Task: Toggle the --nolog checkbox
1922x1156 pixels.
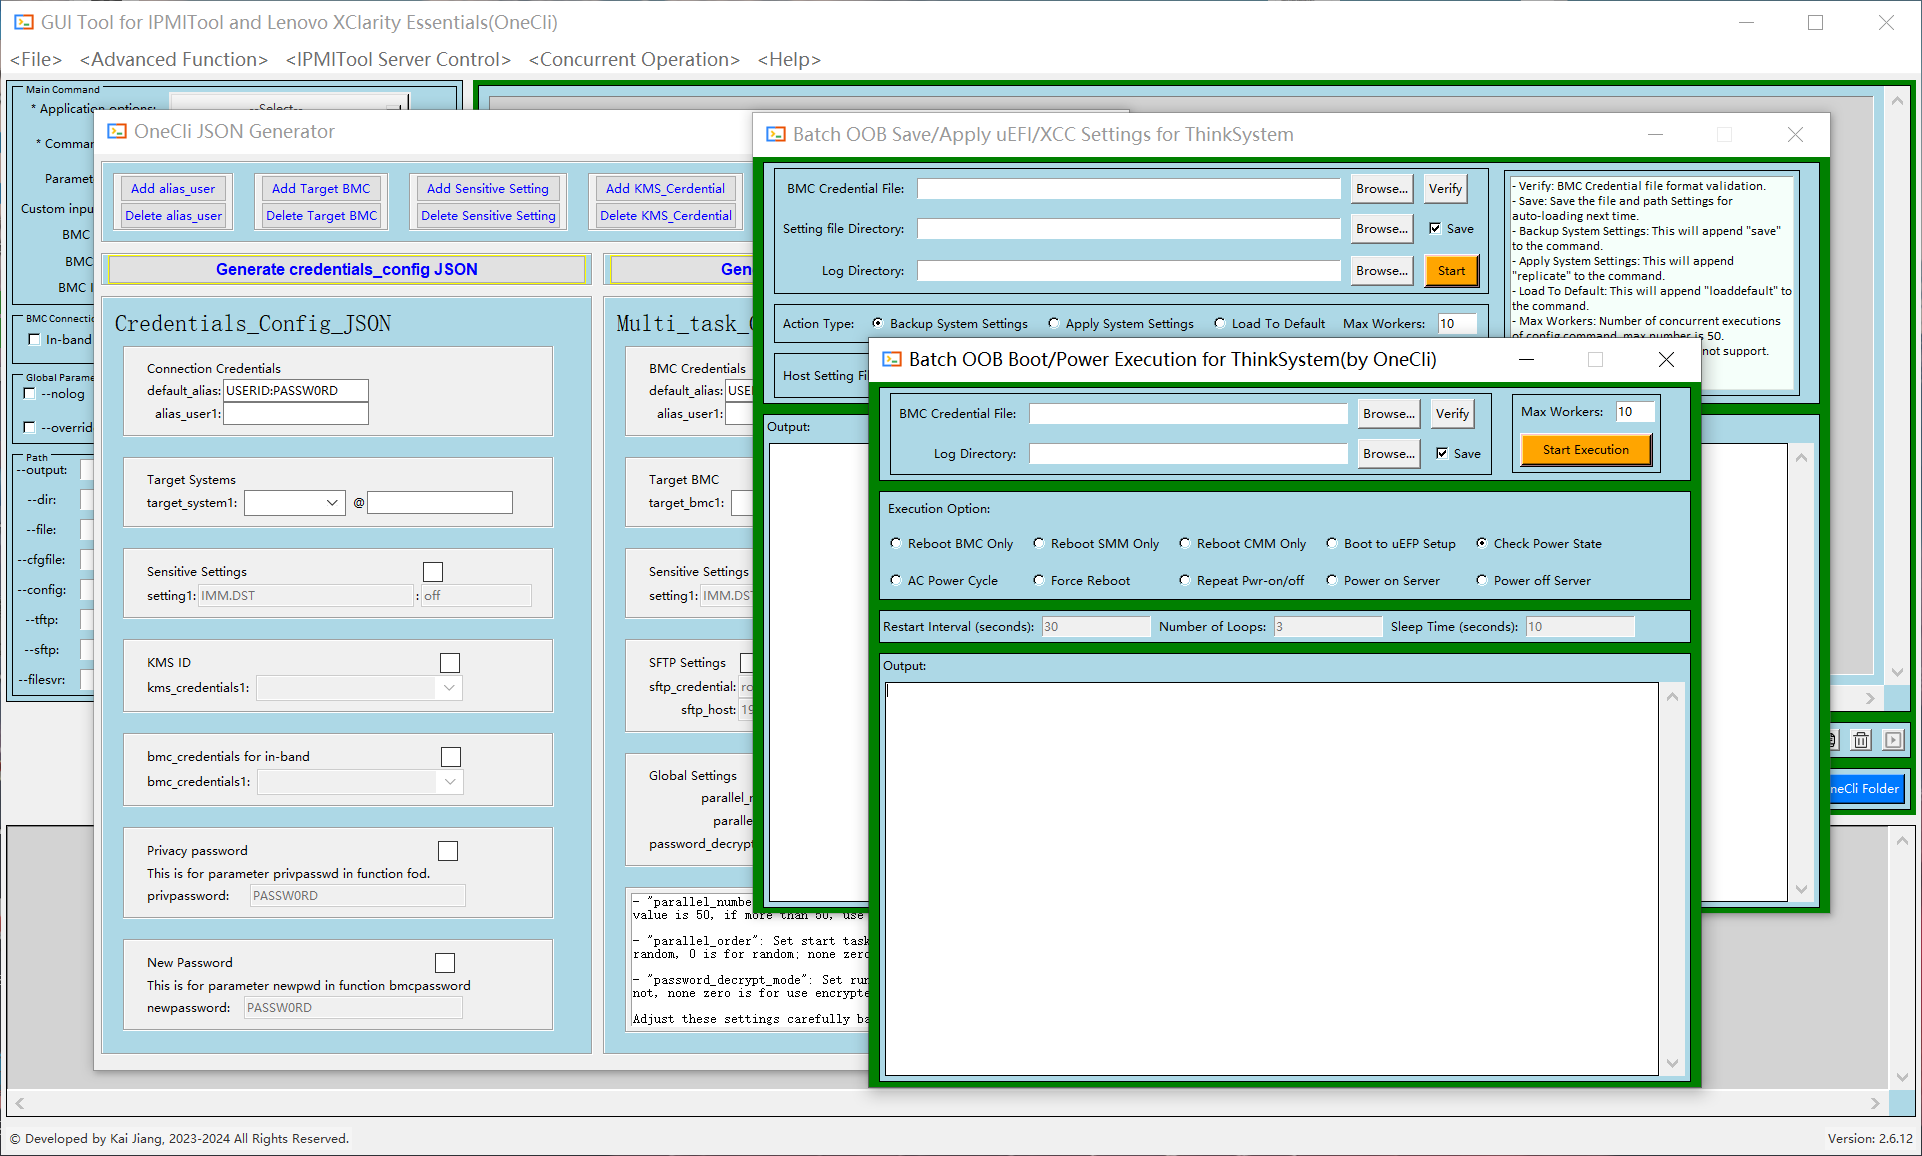Action: [x=30, y=394]
